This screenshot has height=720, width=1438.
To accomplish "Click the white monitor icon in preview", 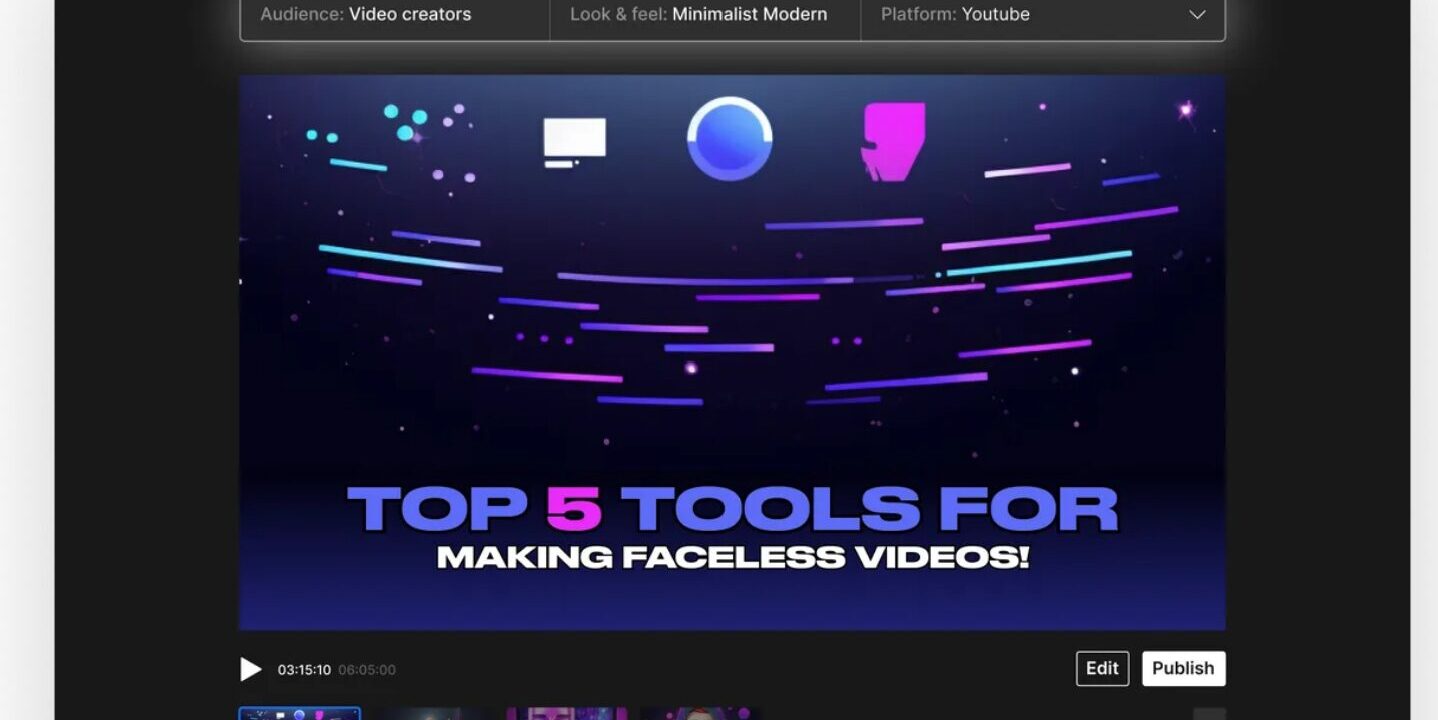I will 574,141.
